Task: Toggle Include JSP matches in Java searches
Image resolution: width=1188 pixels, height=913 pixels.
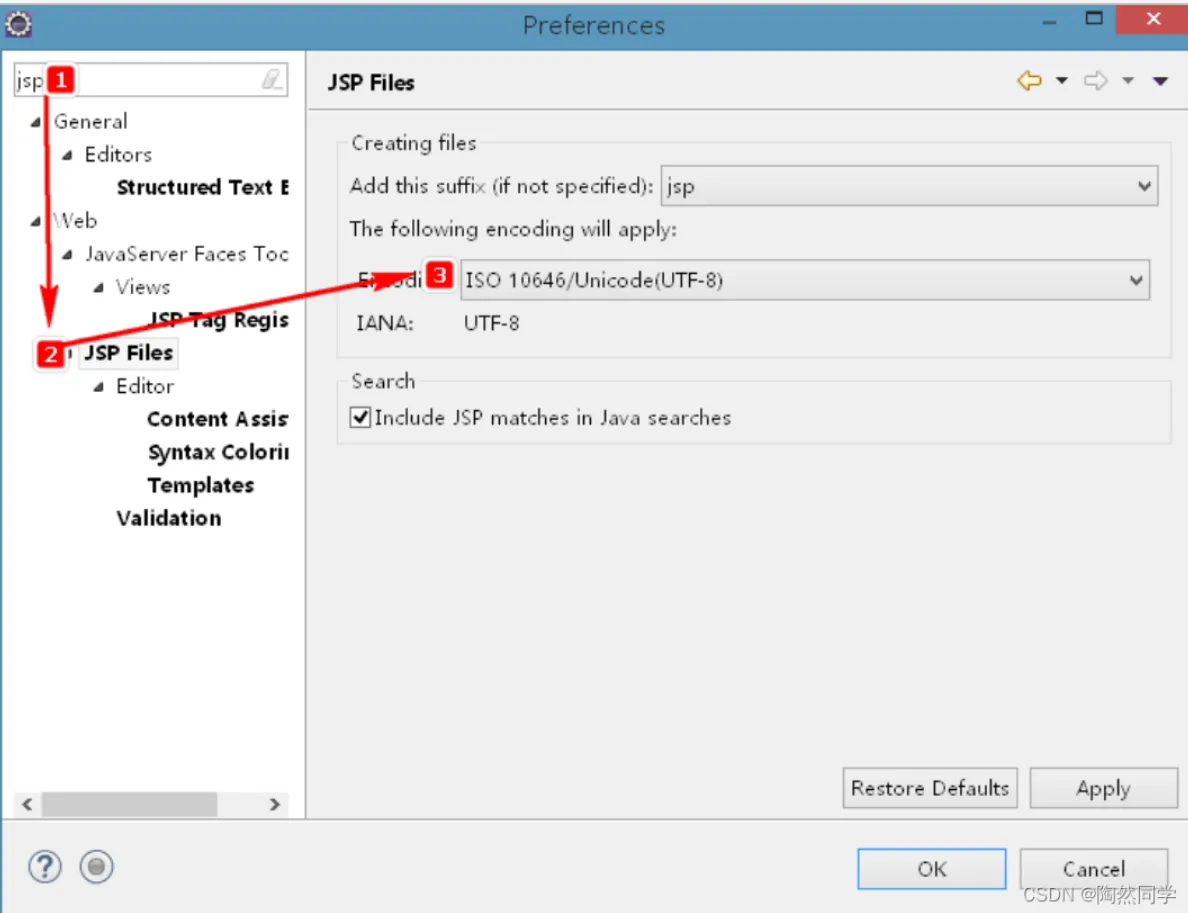Action: pos(360,417)
